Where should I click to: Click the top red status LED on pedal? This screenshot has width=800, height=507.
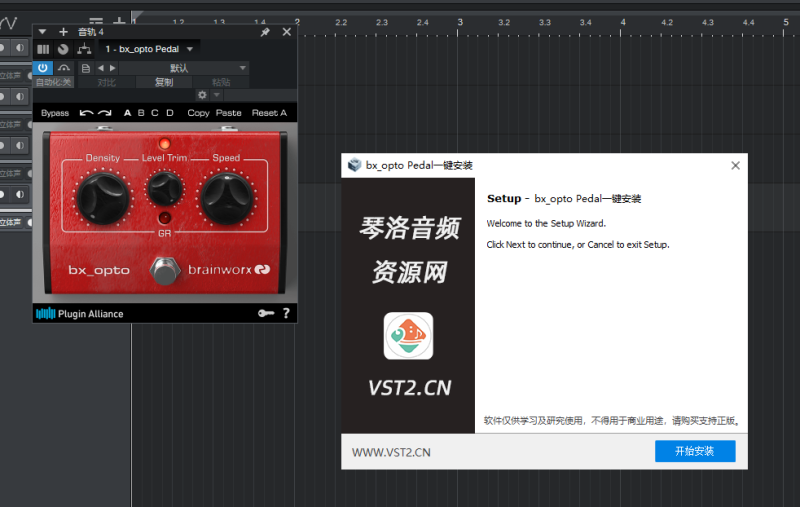pos(164,143)
